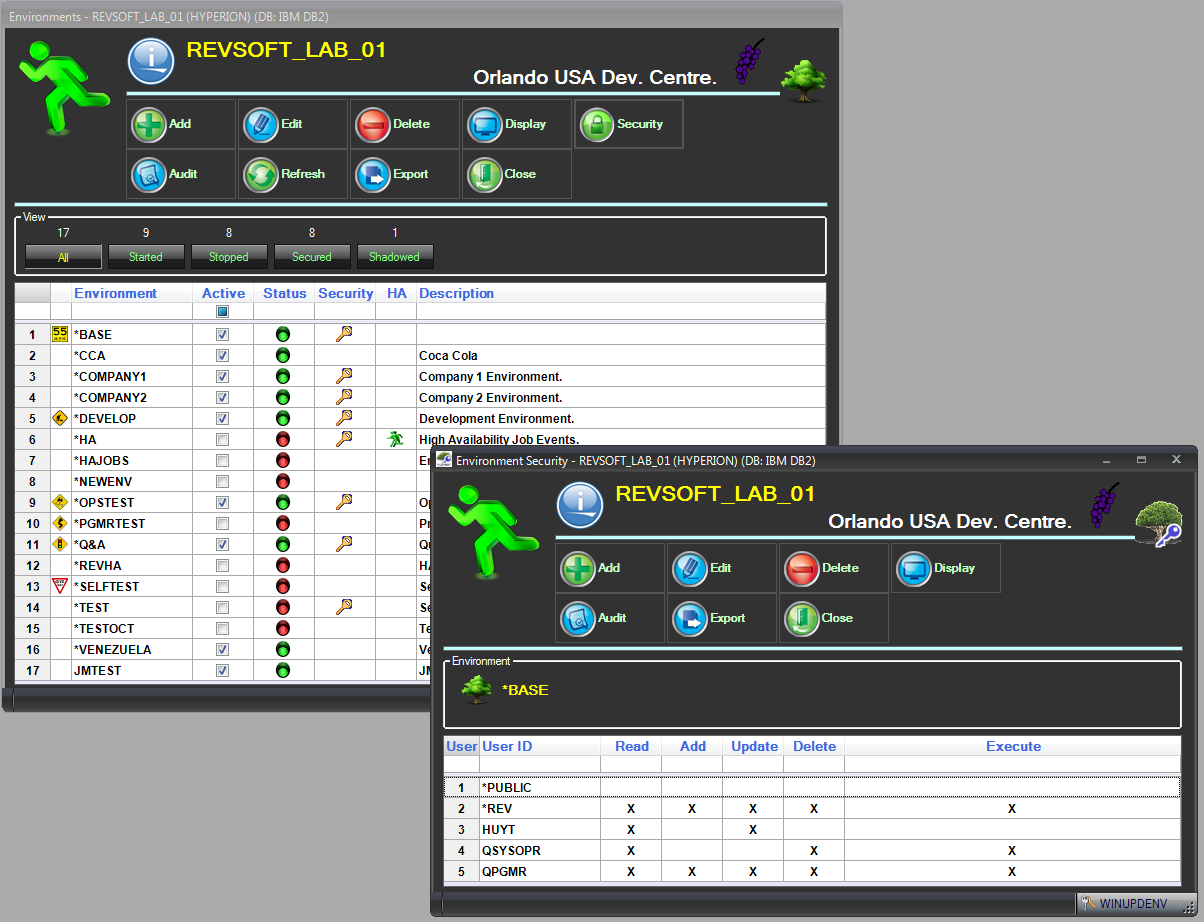Screen dimensions: 1204x922
Task: Show Shadowed environments view
Action: pos(394,257)
